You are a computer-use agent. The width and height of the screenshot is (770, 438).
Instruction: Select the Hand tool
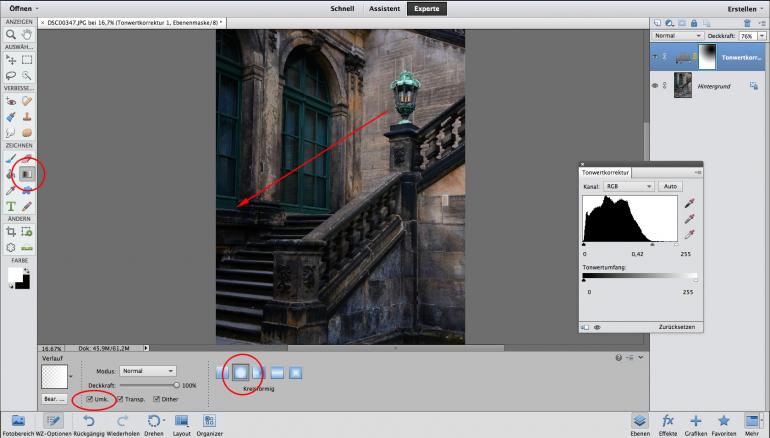(x=27, y=34)
